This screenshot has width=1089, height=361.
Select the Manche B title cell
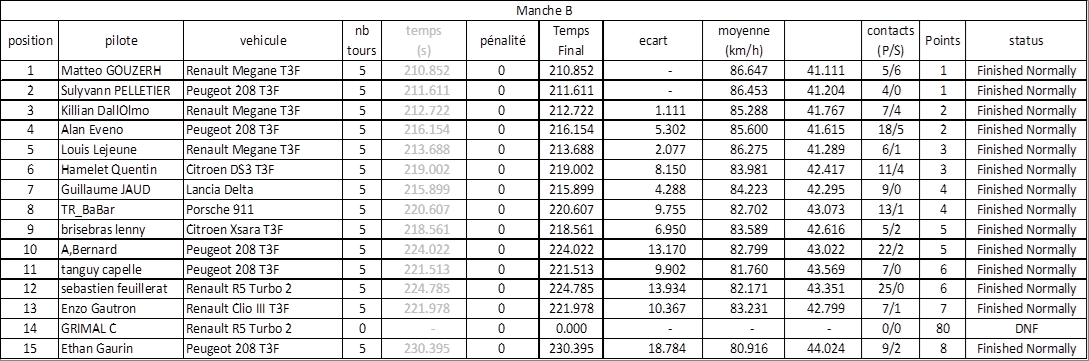pos(544,10)
